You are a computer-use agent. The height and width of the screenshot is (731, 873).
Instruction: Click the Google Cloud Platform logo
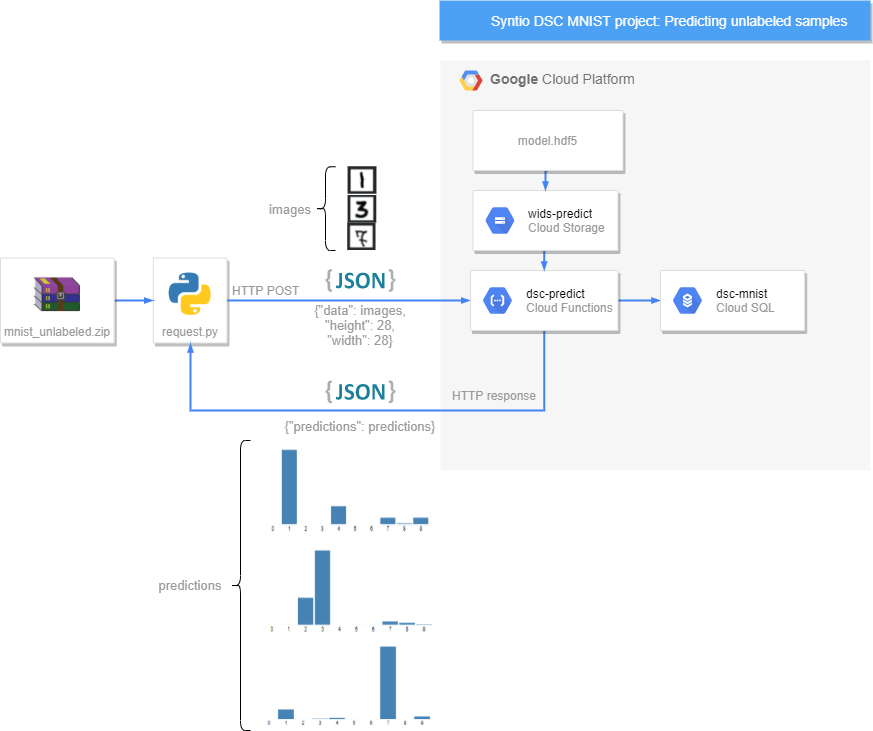coord(471,80)
